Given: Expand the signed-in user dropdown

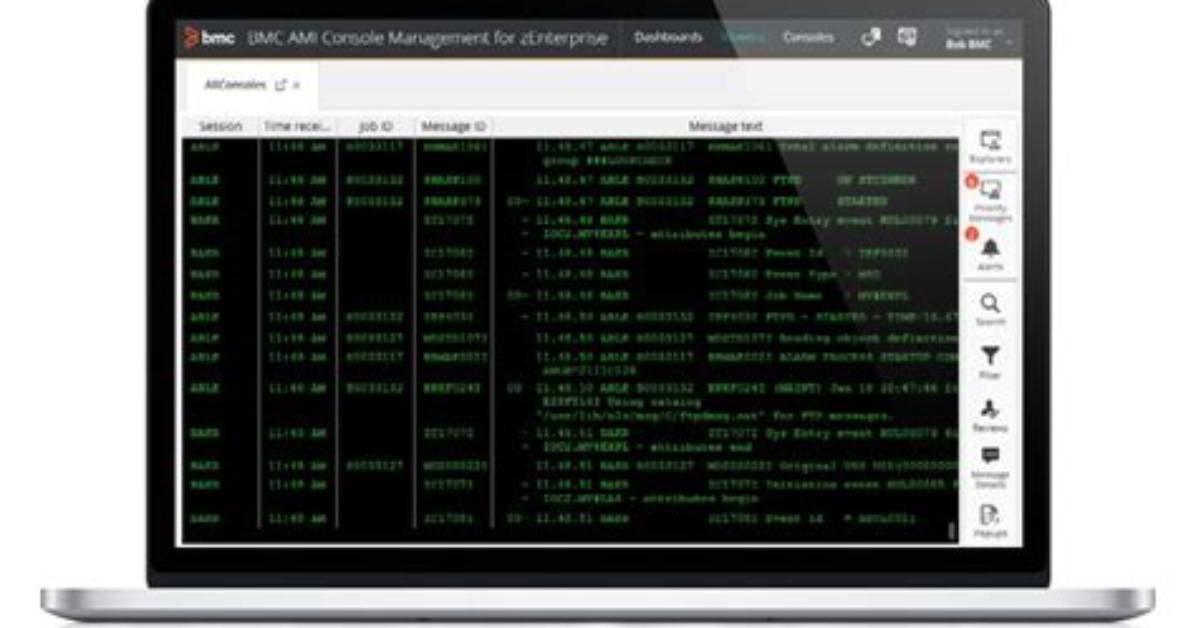Looking at the screenshot, I should [x=1010, y=43].
